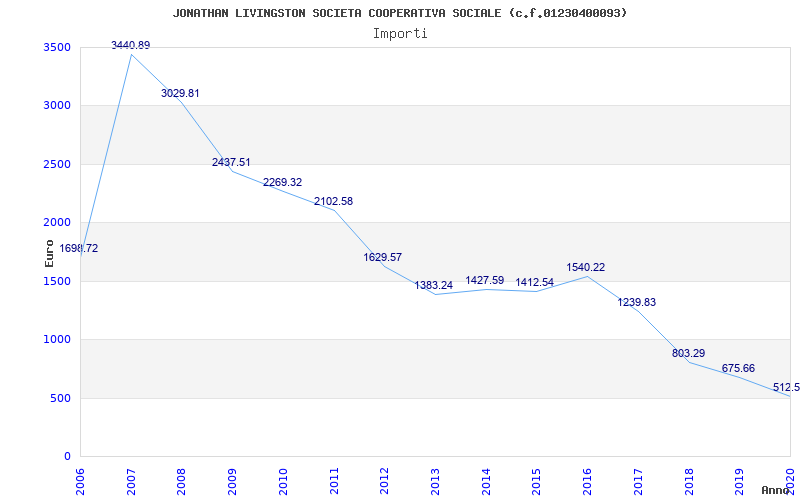This screenshot has height=500, width=800.
Task: Select the 1412.54 data label
Action: (535, 282)
